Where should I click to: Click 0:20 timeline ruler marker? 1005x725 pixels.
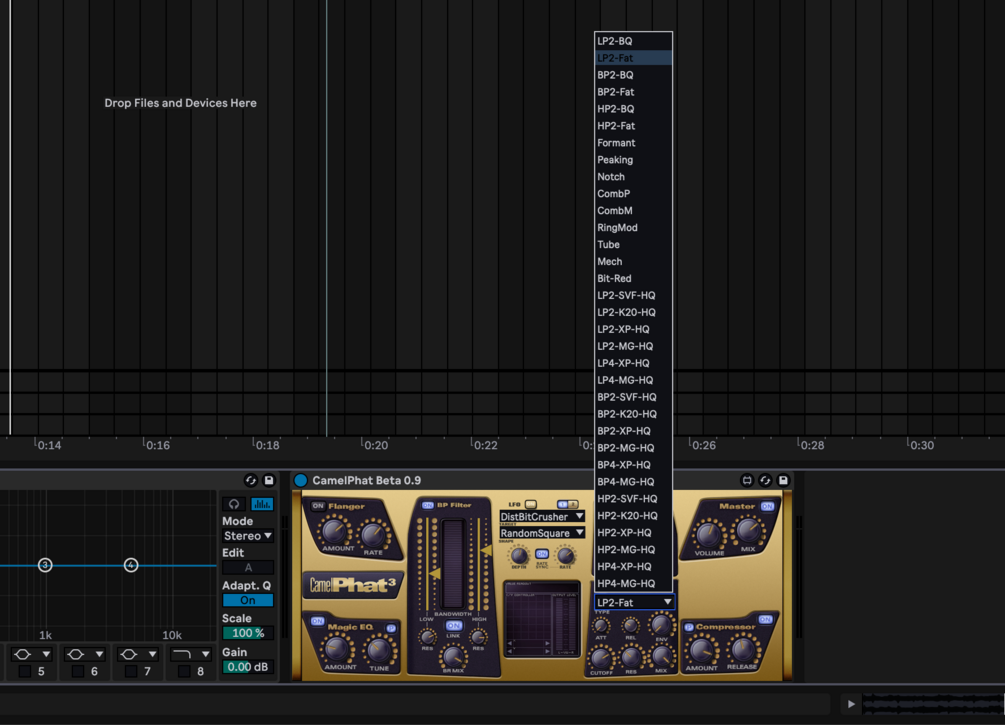(x=375, y=445)
